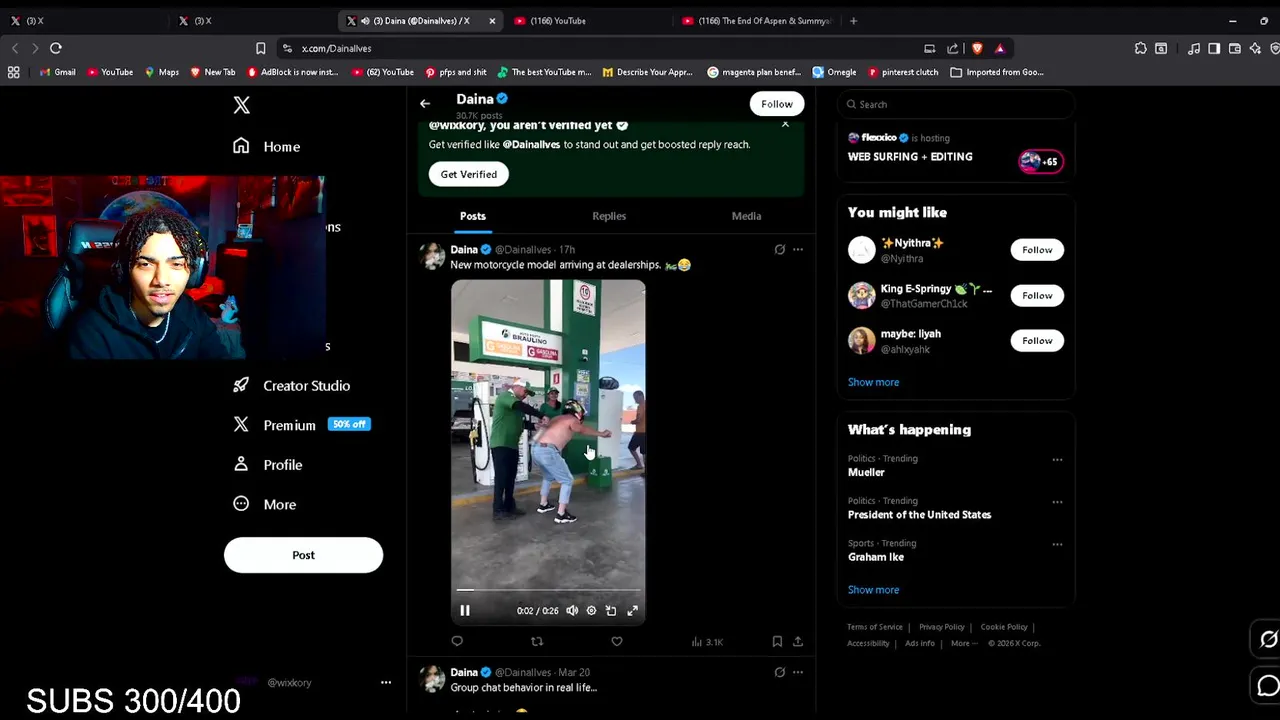Open options for President of United States trend
Viewport: 1280px width, 720px height.
(x=1057, y=502)
